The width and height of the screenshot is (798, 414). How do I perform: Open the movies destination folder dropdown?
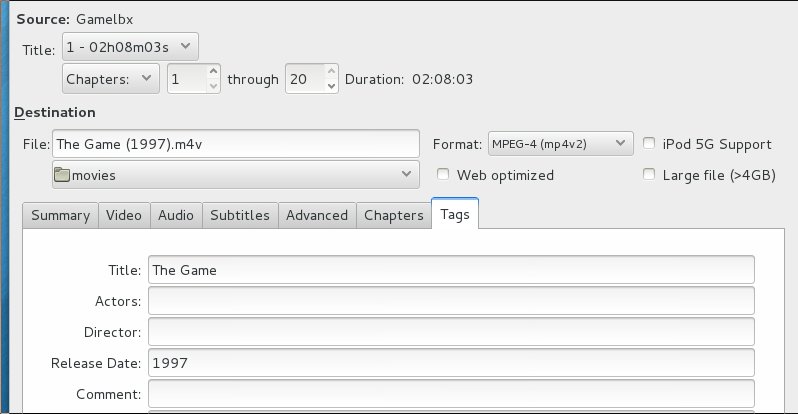(x=236, y=175)
